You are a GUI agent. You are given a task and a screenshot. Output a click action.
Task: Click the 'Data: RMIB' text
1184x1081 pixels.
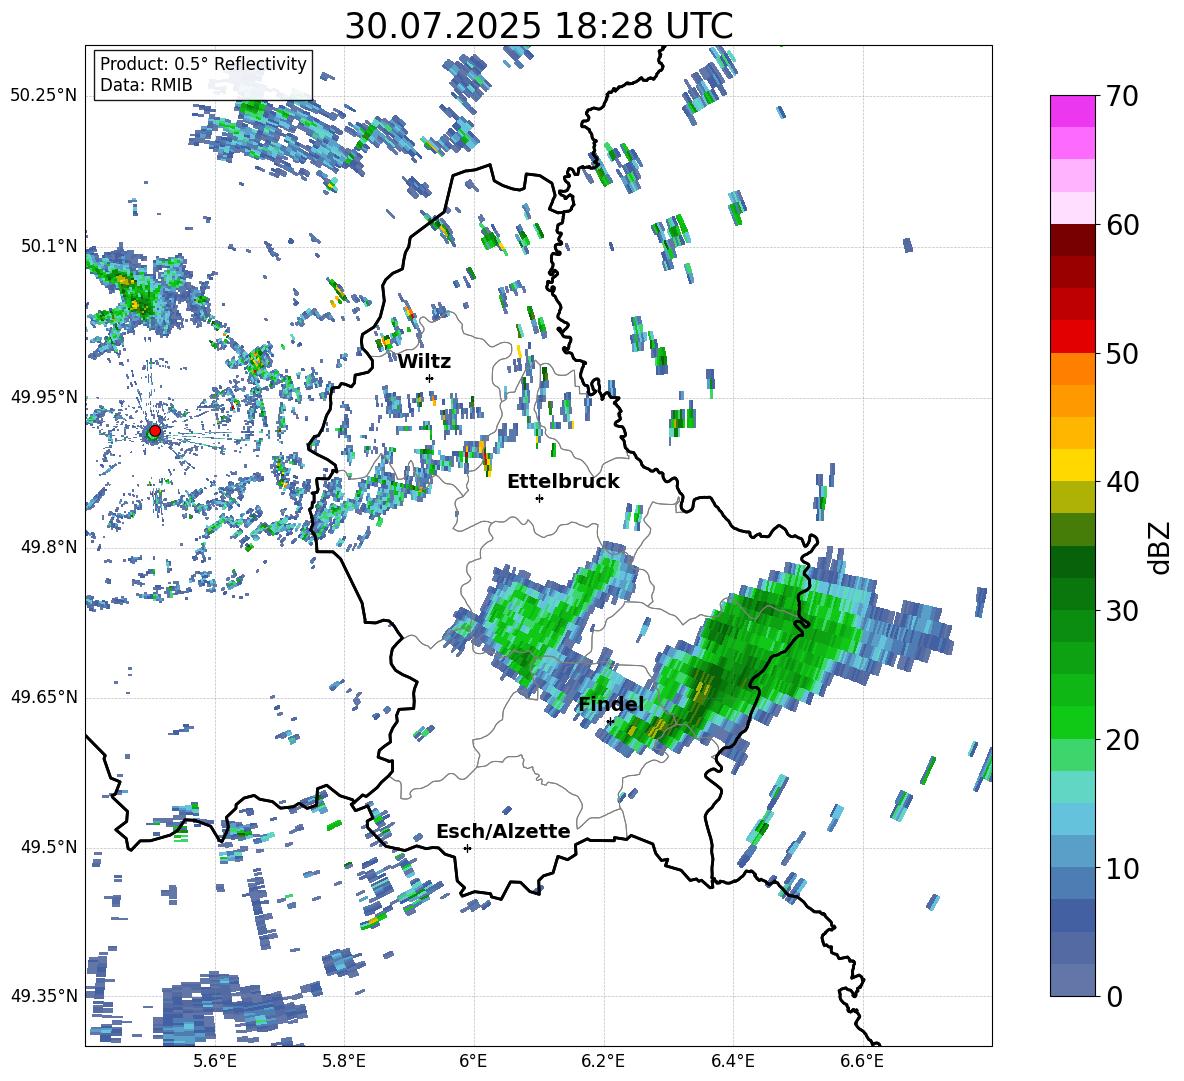click(146, 85)
